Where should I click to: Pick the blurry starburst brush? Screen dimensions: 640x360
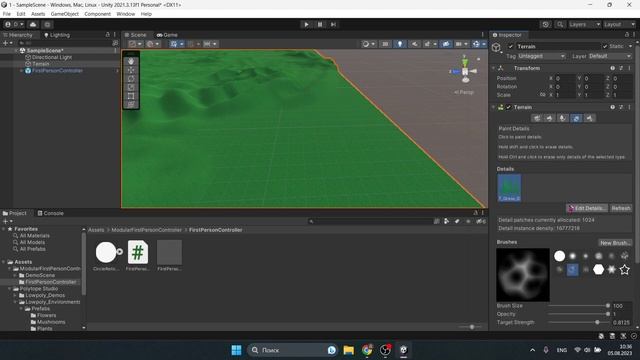pyautogui.click(x=611, y=269)
